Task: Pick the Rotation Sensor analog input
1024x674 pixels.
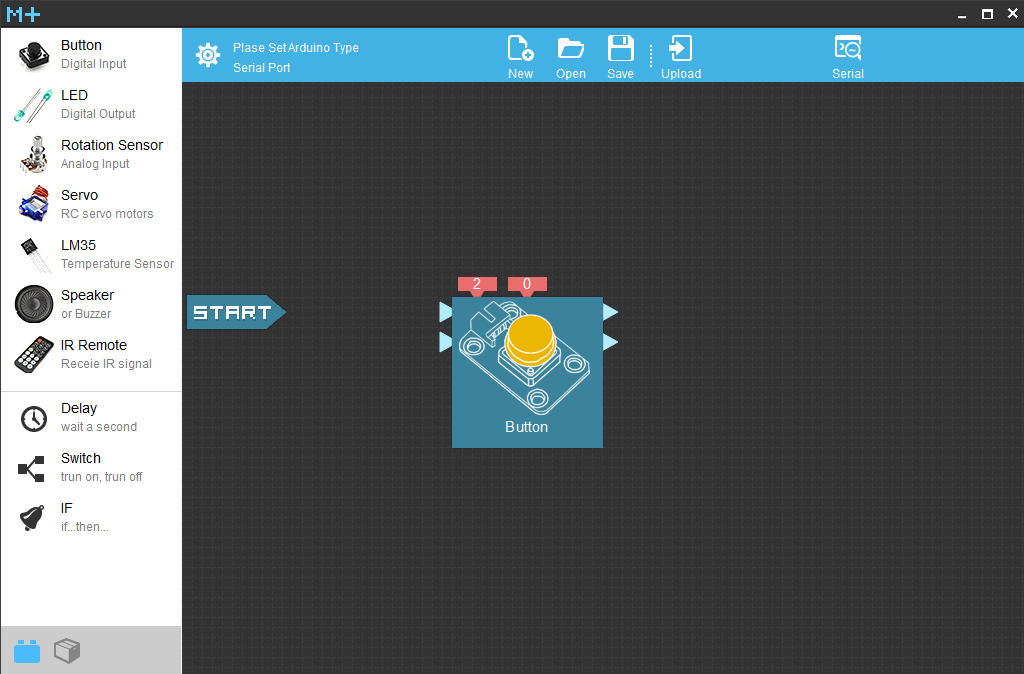Action: 91,154
